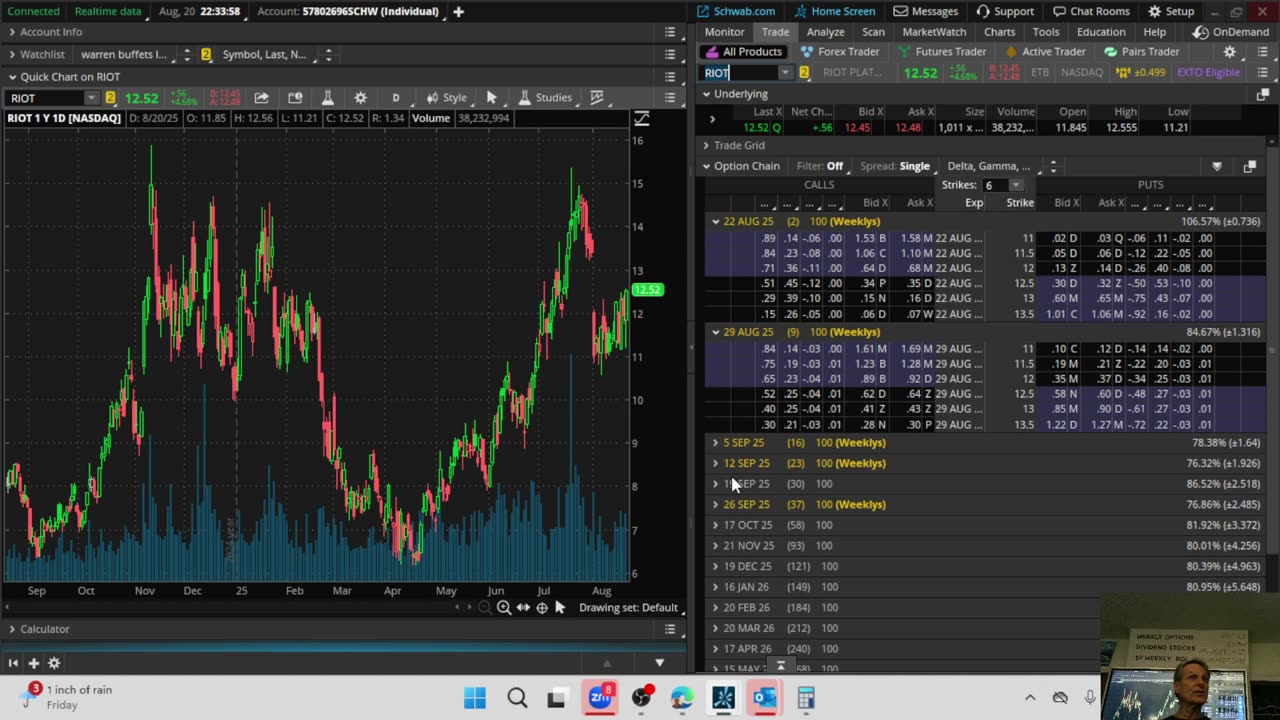1280x720 pixels.
Task: Open sidebar gear settings icon
Action: (x=54, y=663)
